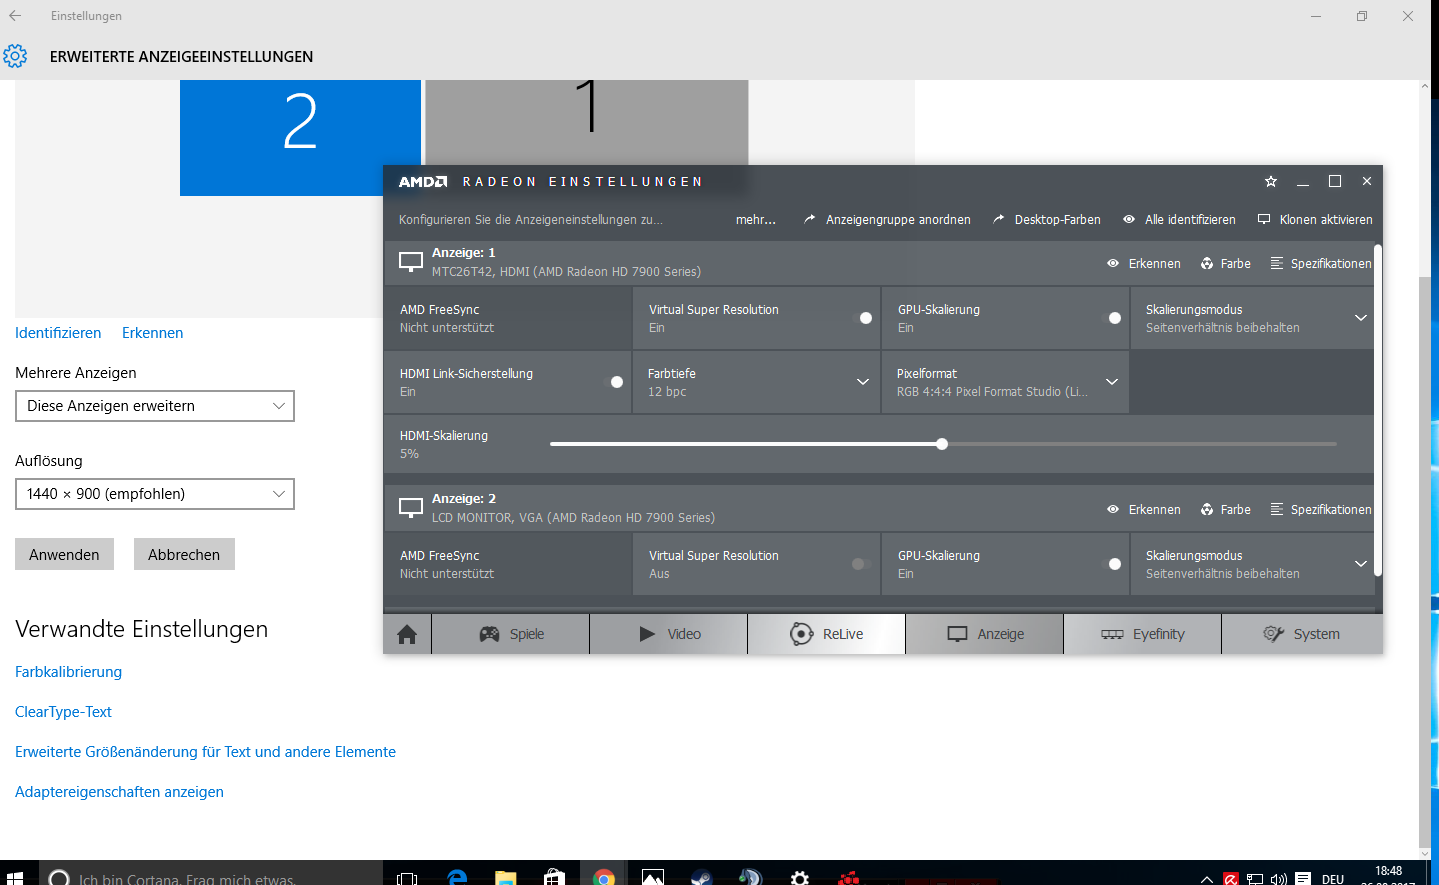Open the System tab
1439x885 pixels.
1302,634
